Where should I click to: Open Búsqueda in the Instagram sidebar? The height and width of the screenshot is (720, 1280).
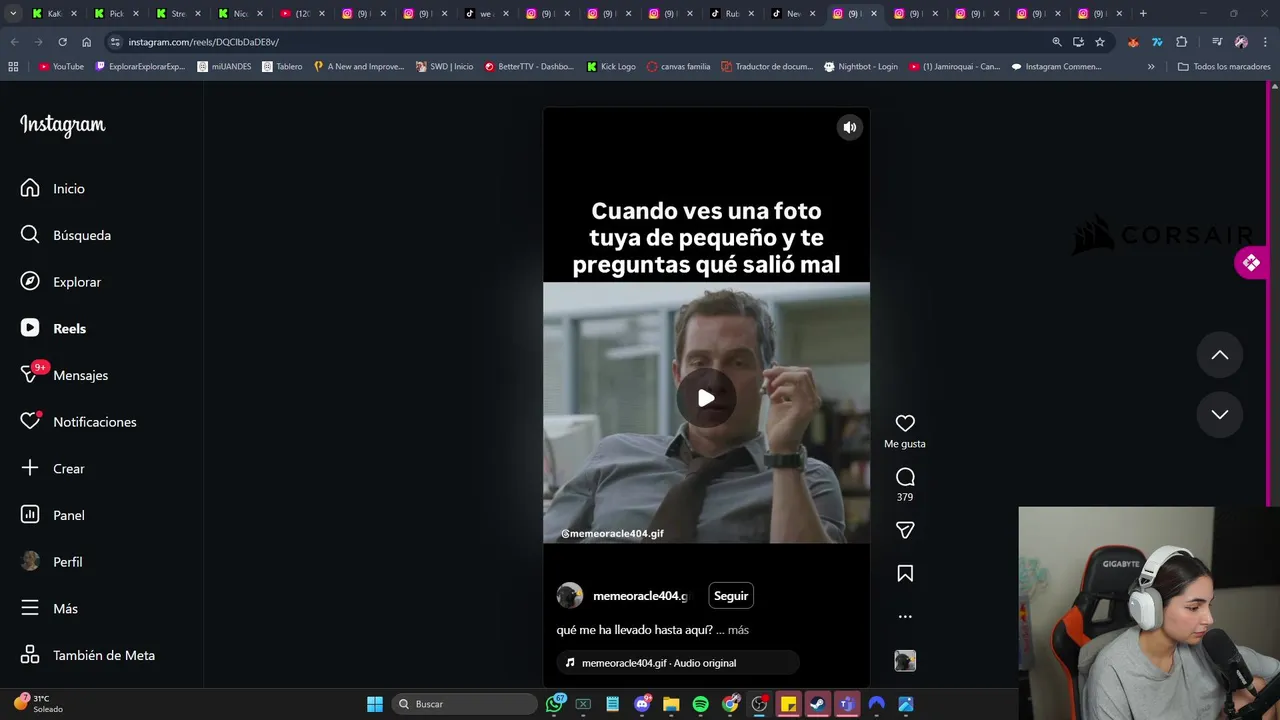pyautogui.click(x=66, y=235)
